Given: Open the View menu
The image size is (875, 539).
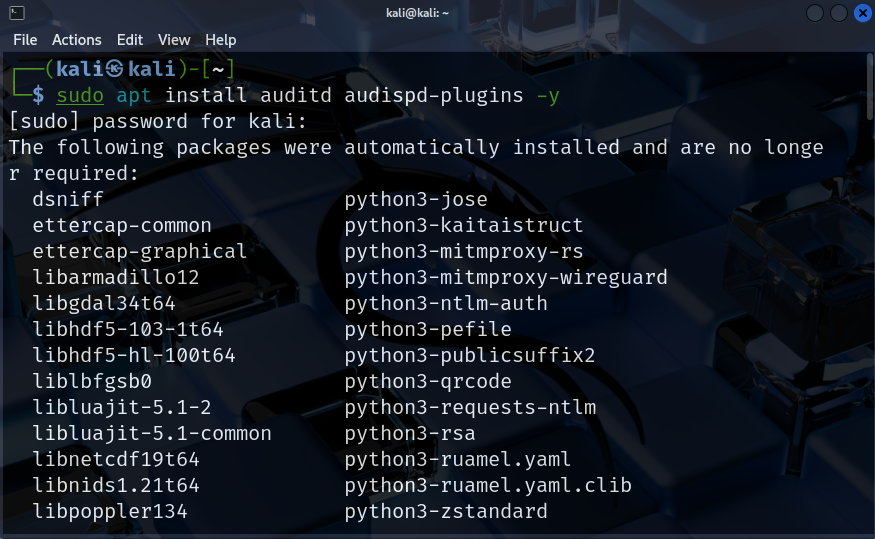Looking at the screenshot, I should (174, 40).
